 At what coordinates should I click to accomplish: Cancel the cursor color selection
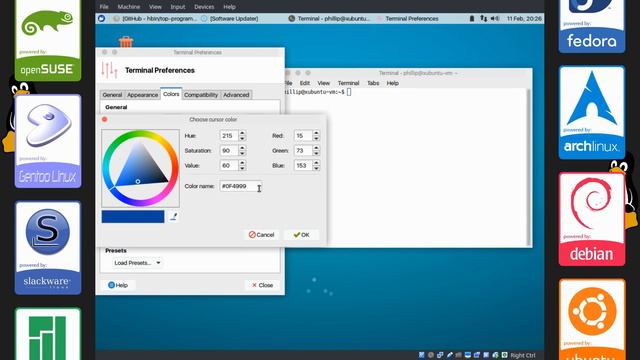(262, 235)
